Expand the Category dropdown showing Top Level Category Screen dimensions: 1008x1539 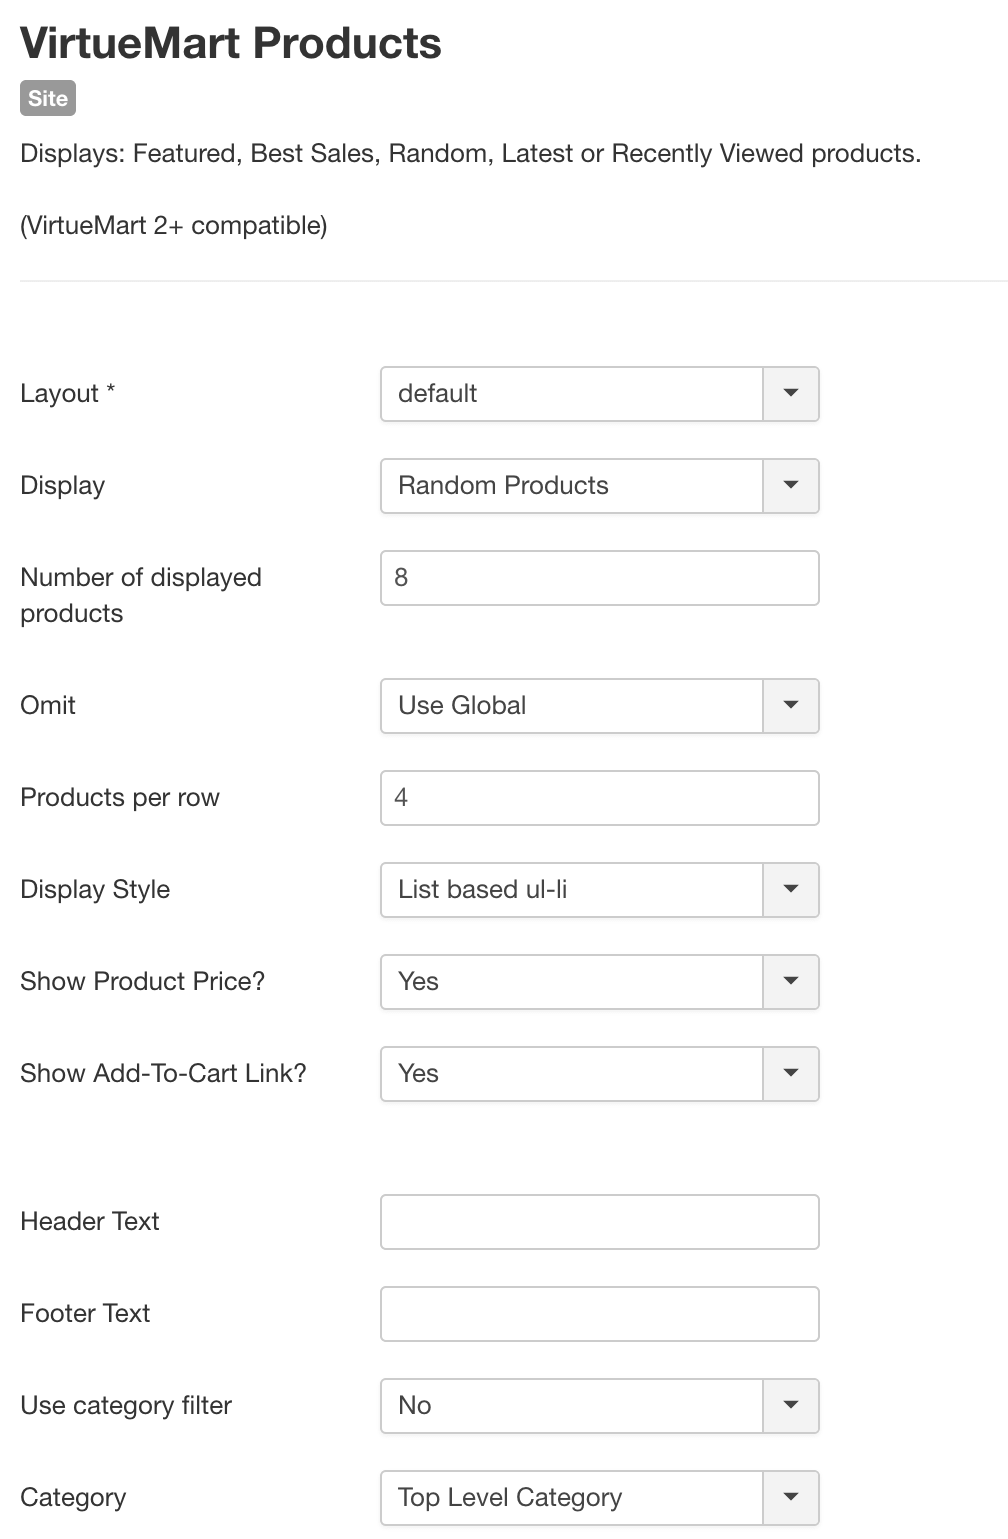pos(600,1498)
